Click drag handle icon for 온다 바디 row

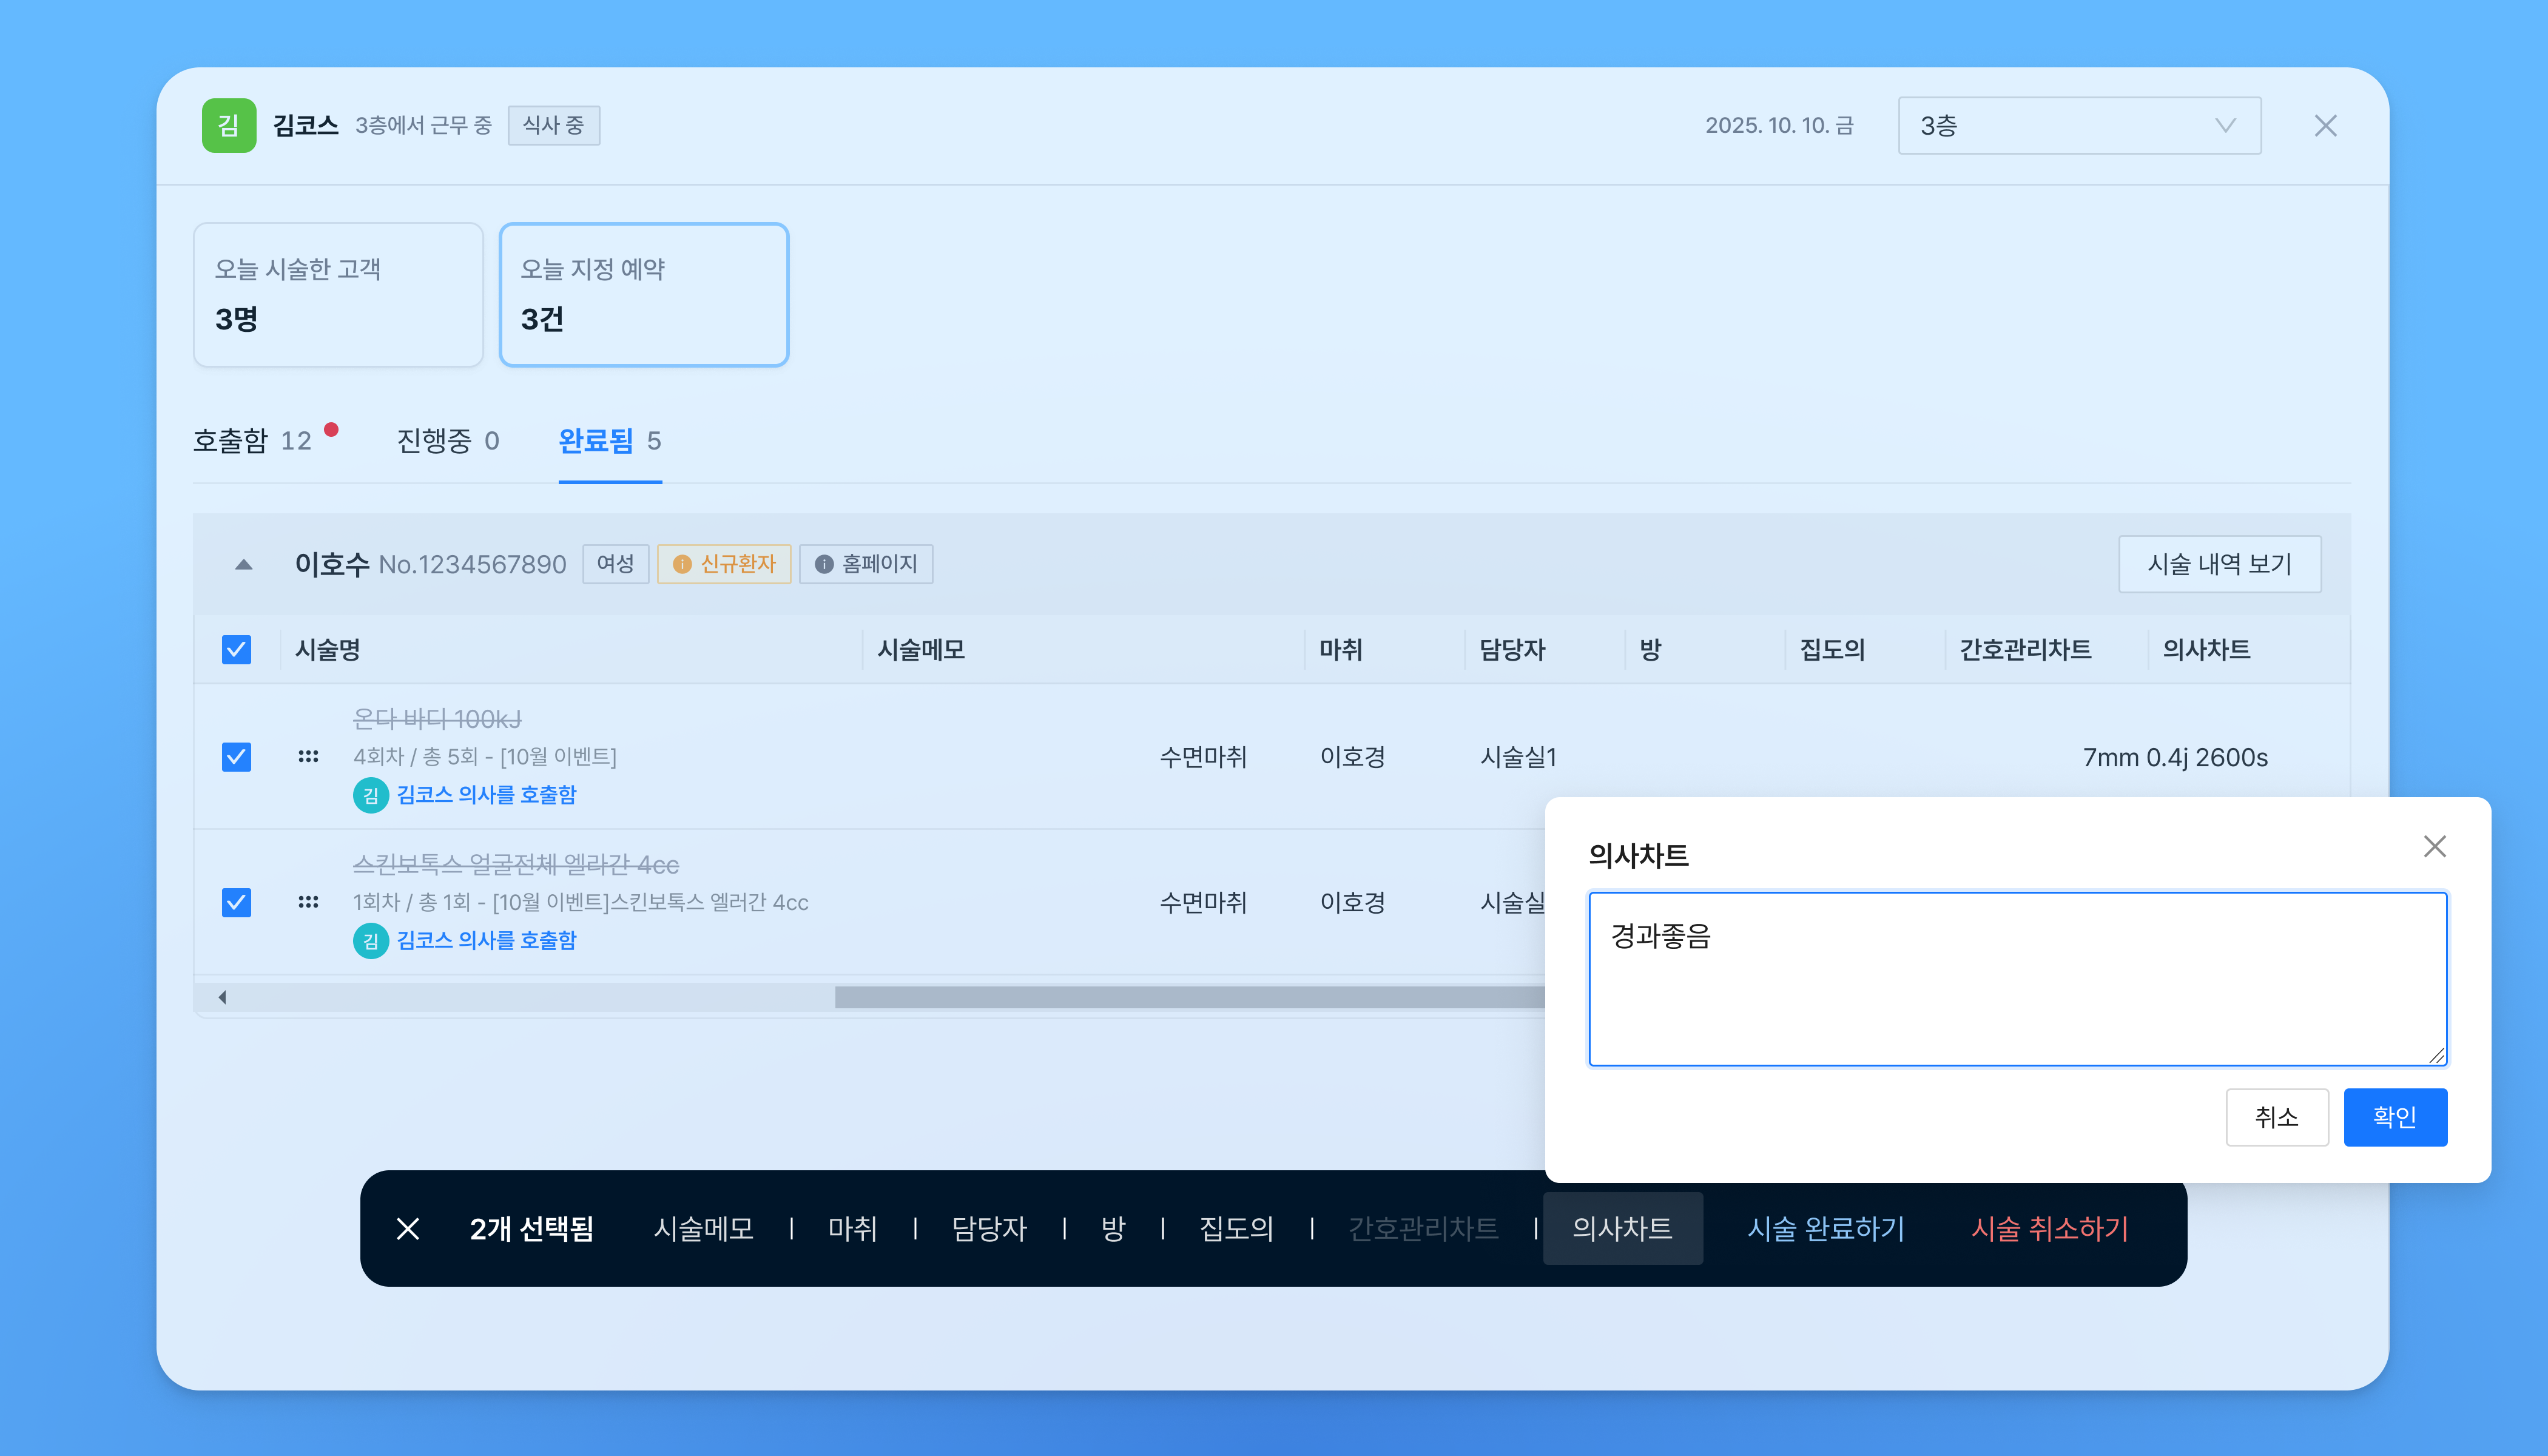(x=308, y=757)
